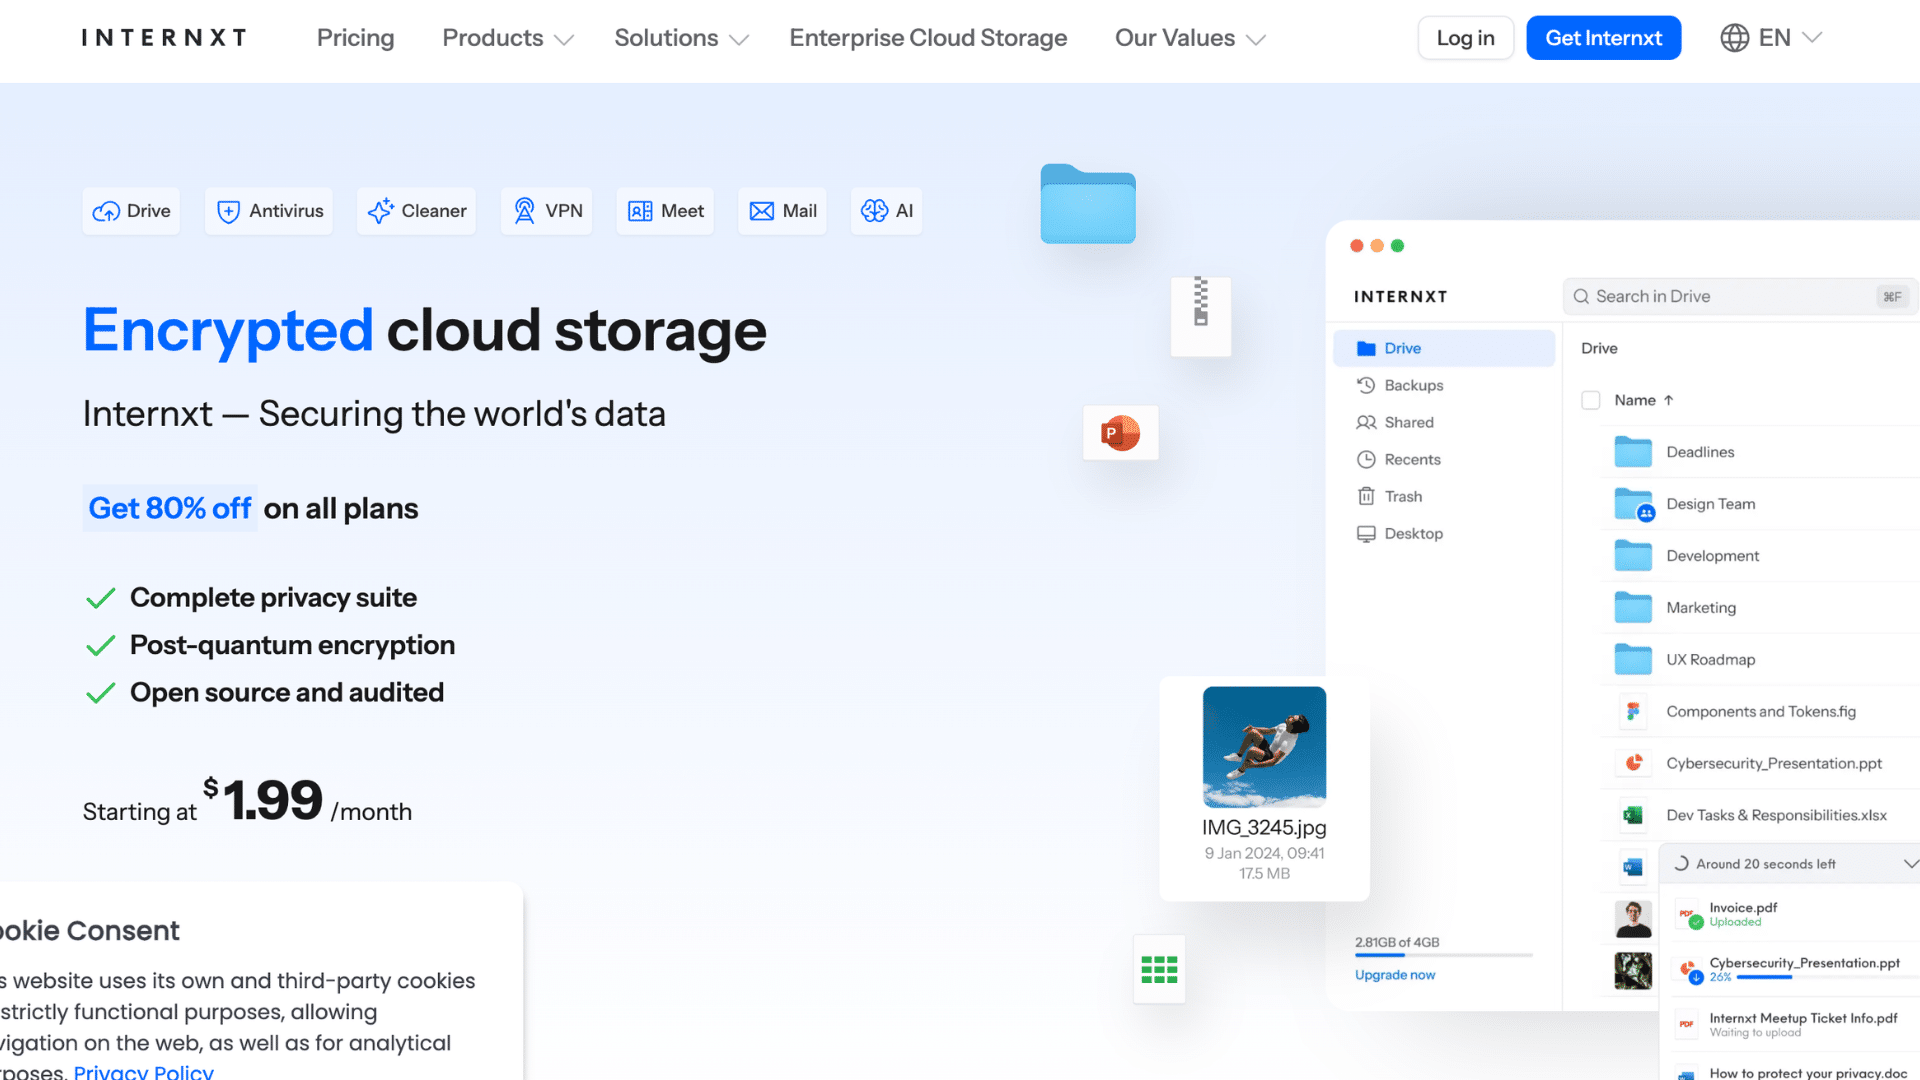Image resolution: width=1920 pixels, height=1080 pixels.
Task: Click the Internxt logo in the header
Action: click(x=164, y=38)
